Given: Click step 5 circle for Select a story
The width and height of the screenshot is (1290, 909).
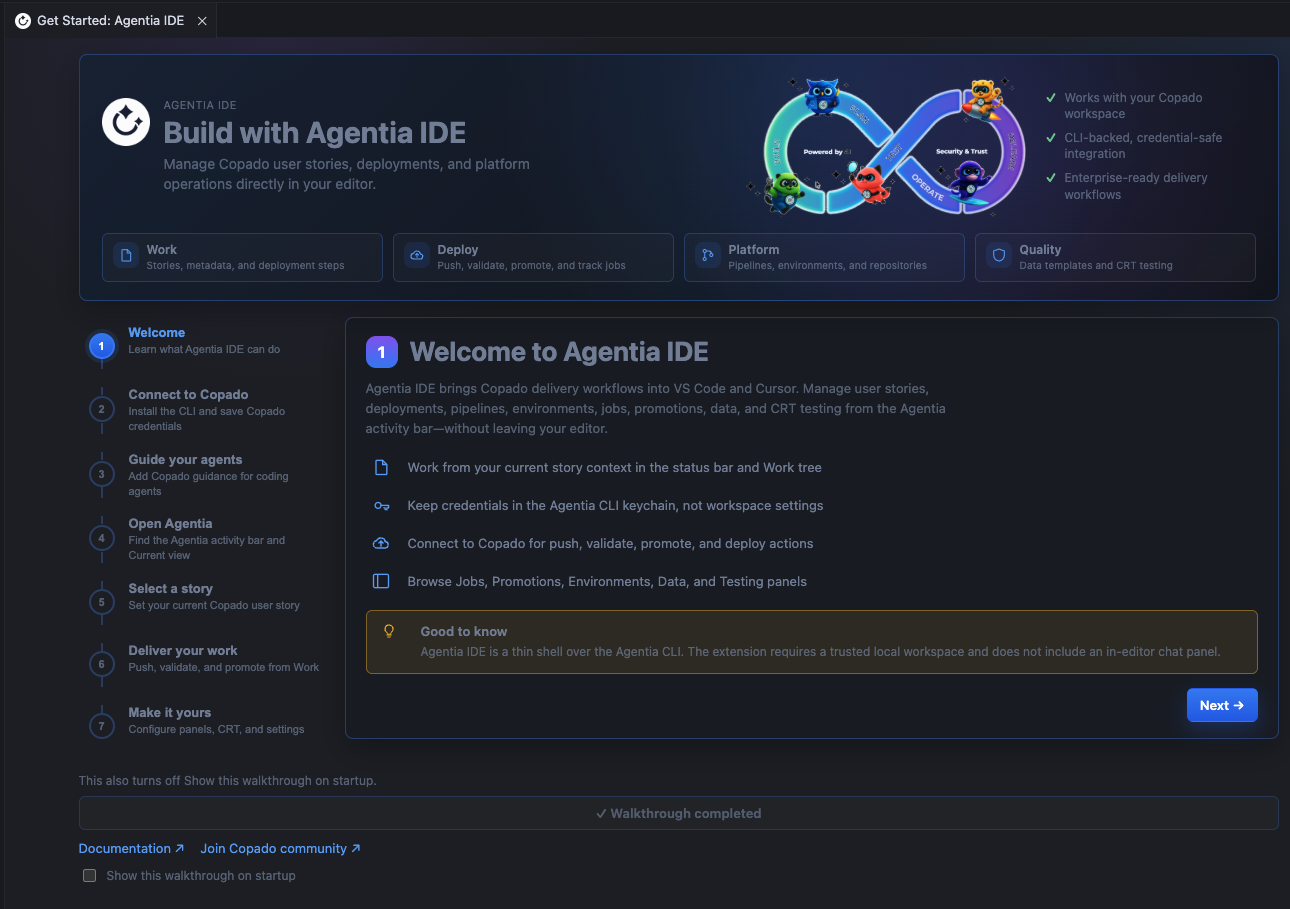Looking at the screenshot, I should point(101,602).
